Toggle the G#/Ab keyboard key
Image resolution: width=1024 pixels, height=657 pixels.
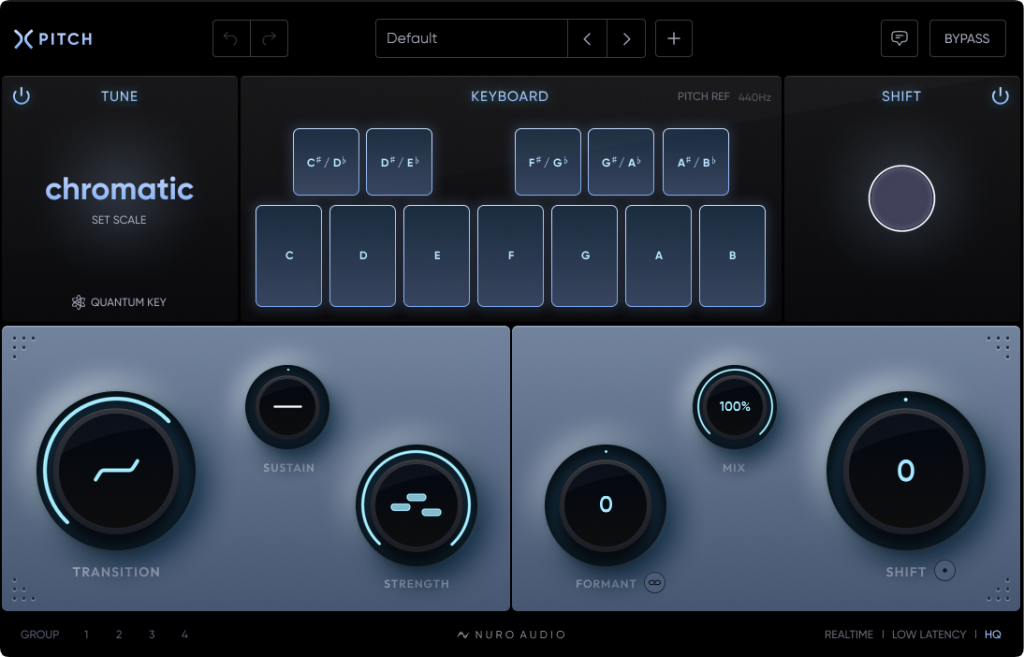point(620,162)
